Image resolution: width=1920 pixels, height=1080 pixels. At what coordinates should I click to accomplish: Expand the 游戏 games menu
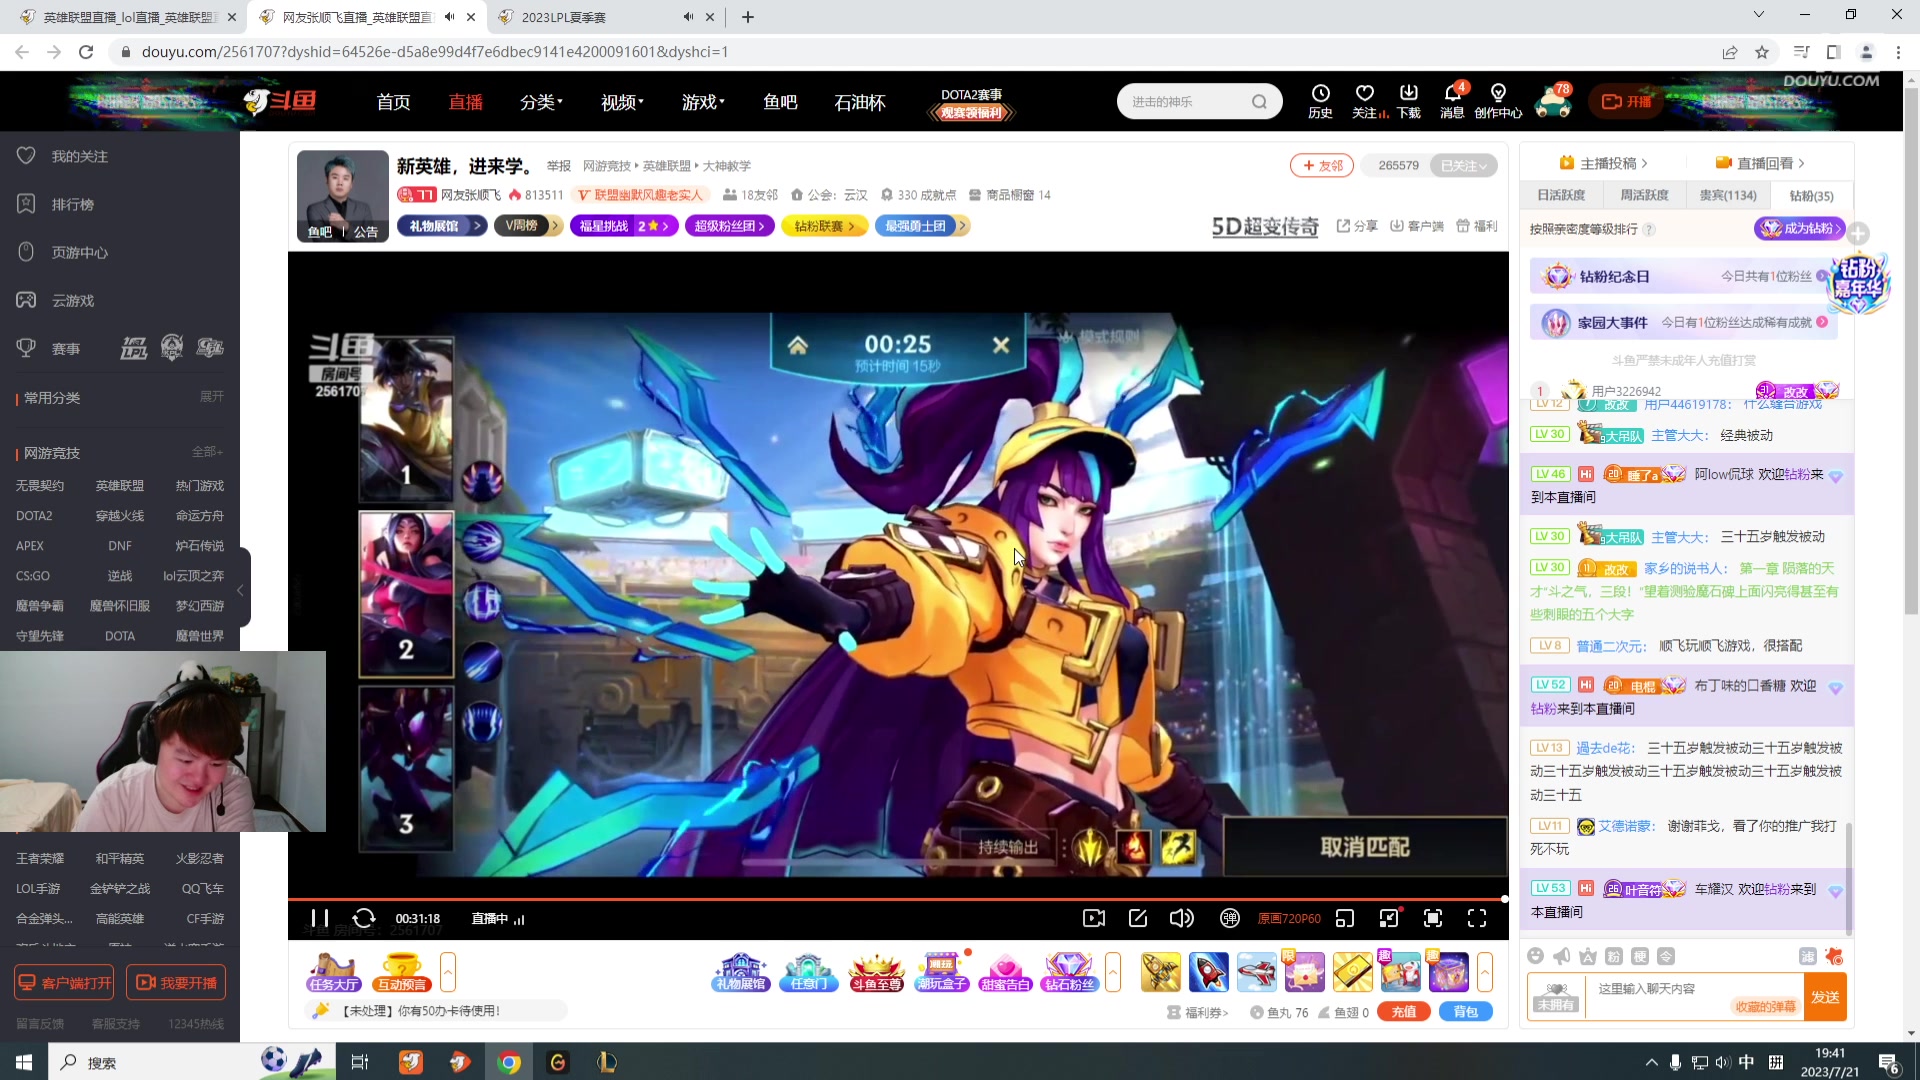[703, 102]
